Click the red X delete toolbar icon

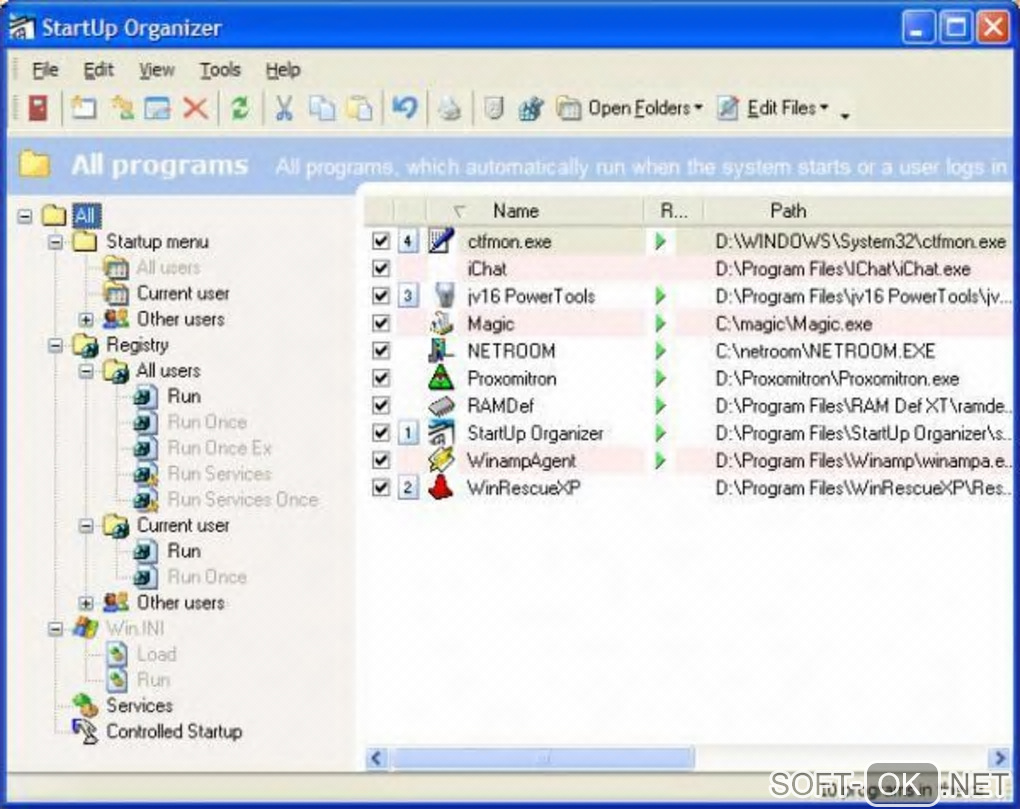click(x=195, y=108)
